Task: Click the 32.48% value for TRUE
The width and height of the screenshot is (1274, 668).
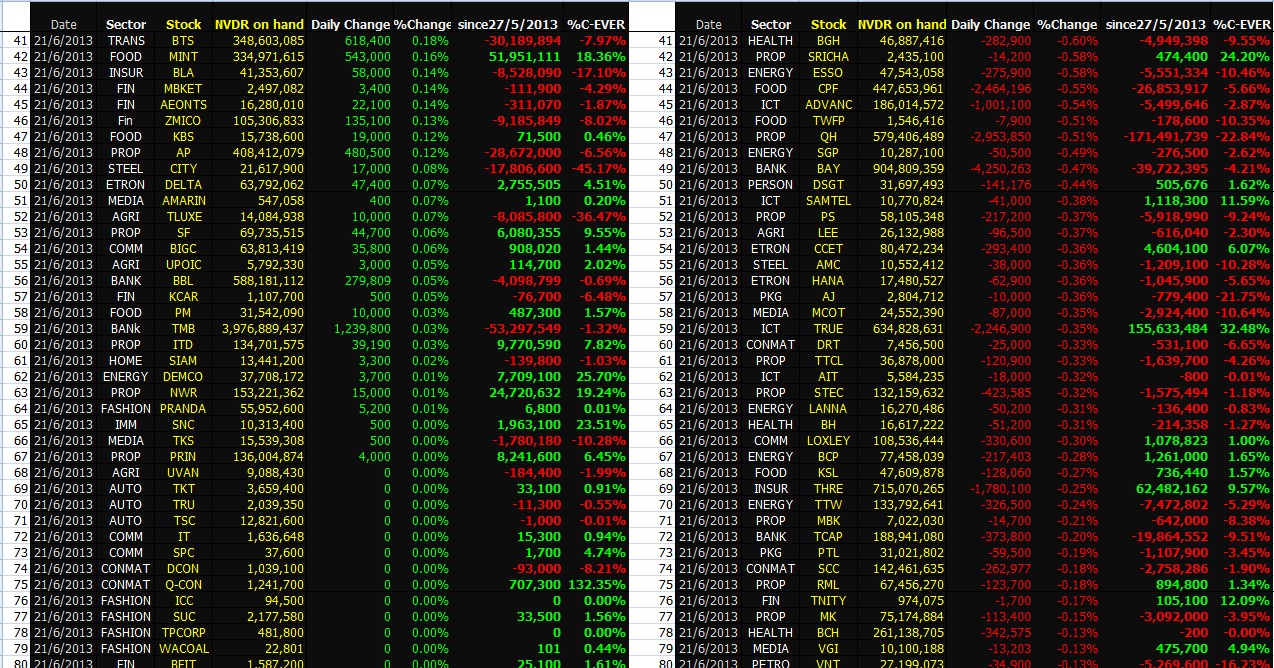Action: pos(1244,329)
